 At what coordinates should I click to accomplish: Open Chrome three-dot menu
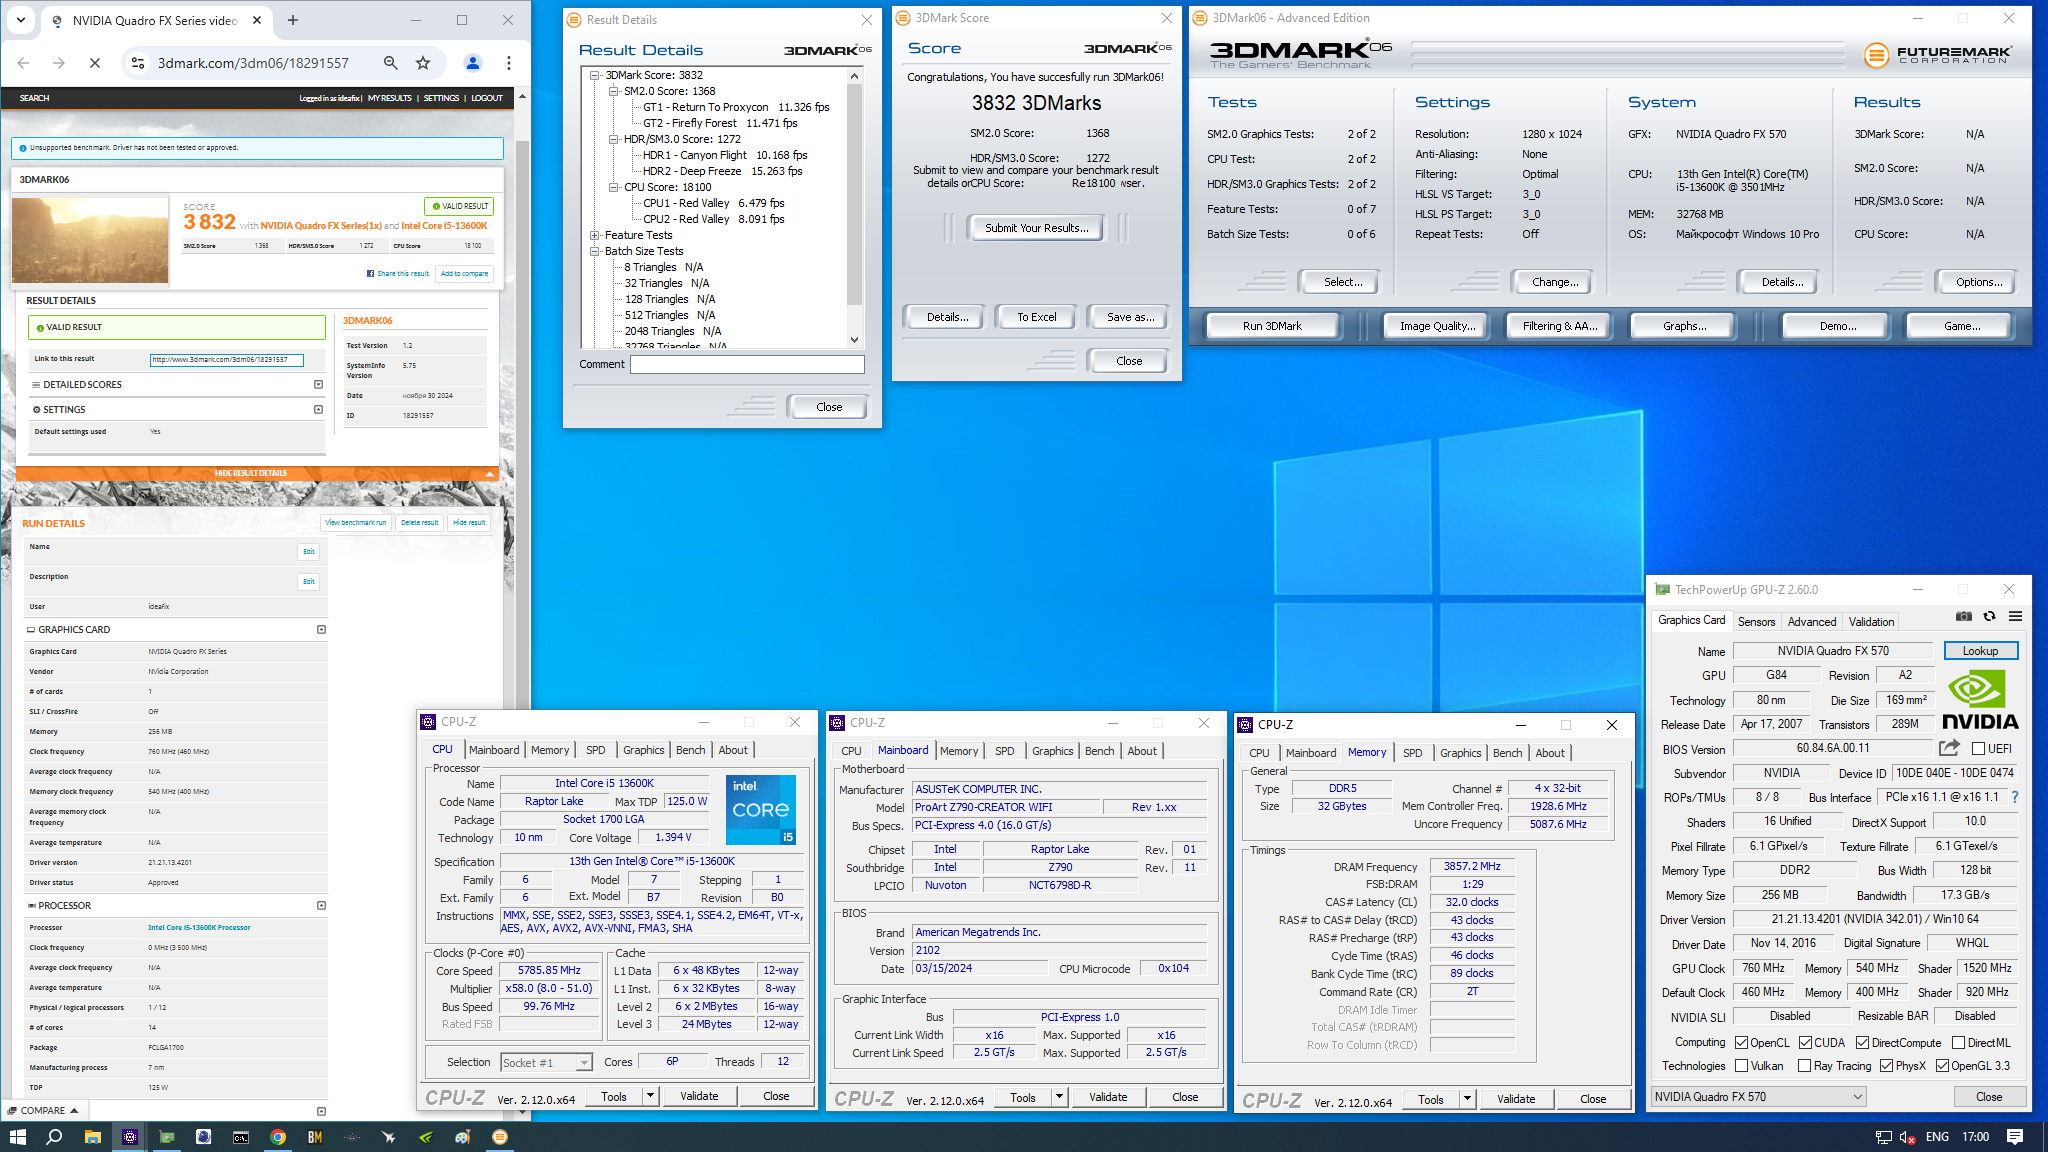point(509,63)
